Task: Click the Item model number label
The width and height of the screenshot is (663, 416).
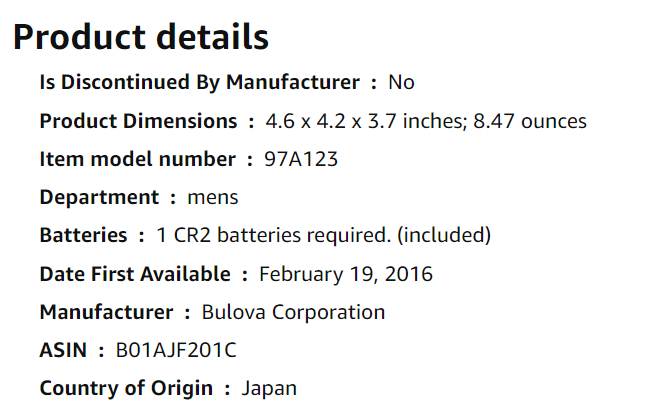Action: point(138,160)
